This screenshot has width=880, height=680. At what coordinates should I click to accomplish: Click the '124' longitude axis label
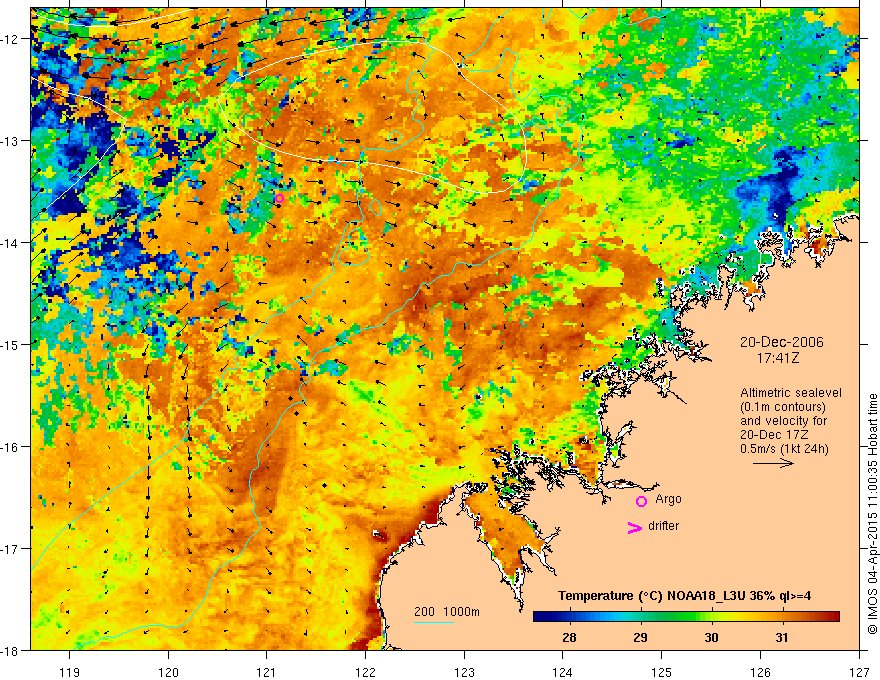click(x=563, y=672)
